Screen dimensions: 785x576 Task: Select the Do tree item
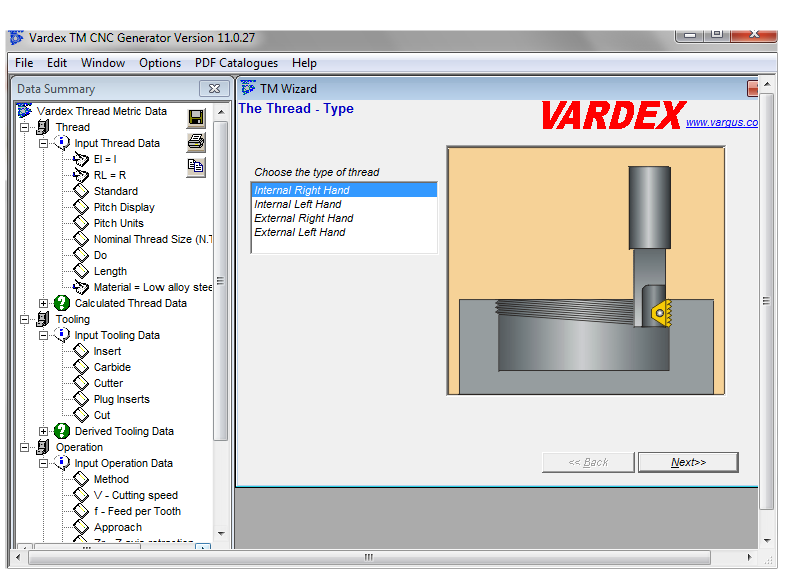[x=100, y=255]
